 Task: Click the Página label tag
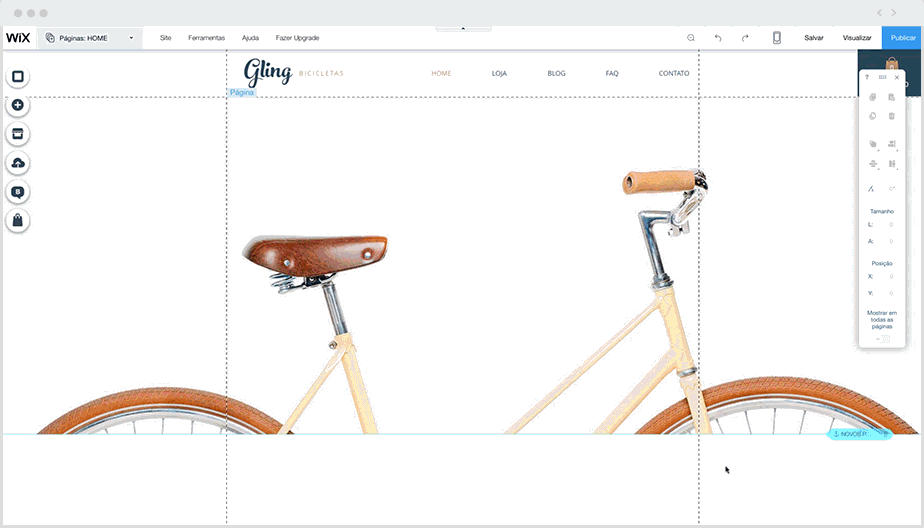click(242, 93)
